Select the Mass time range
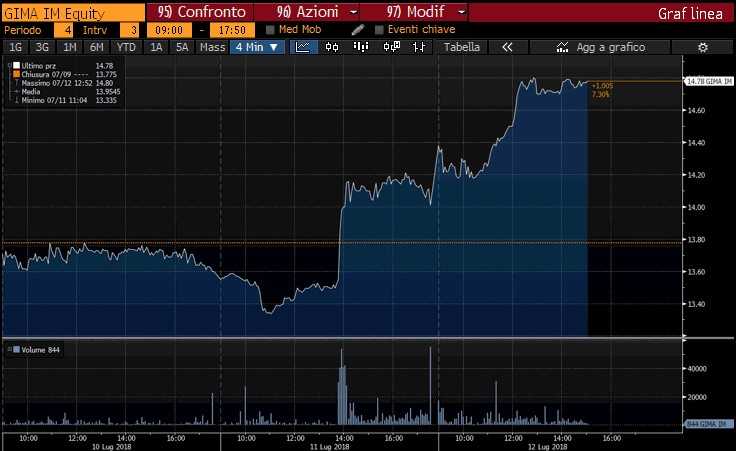The width and height of the screenshot is (736, 451). [212, 47]
